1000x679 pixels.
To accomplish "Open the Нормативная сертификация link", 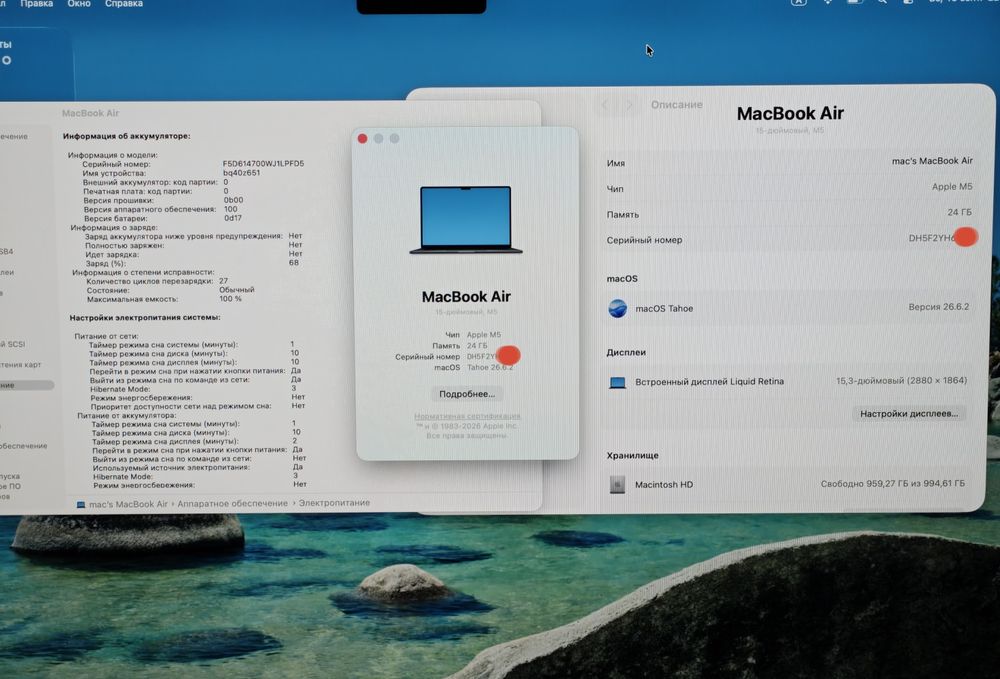I will pos(467,416).
